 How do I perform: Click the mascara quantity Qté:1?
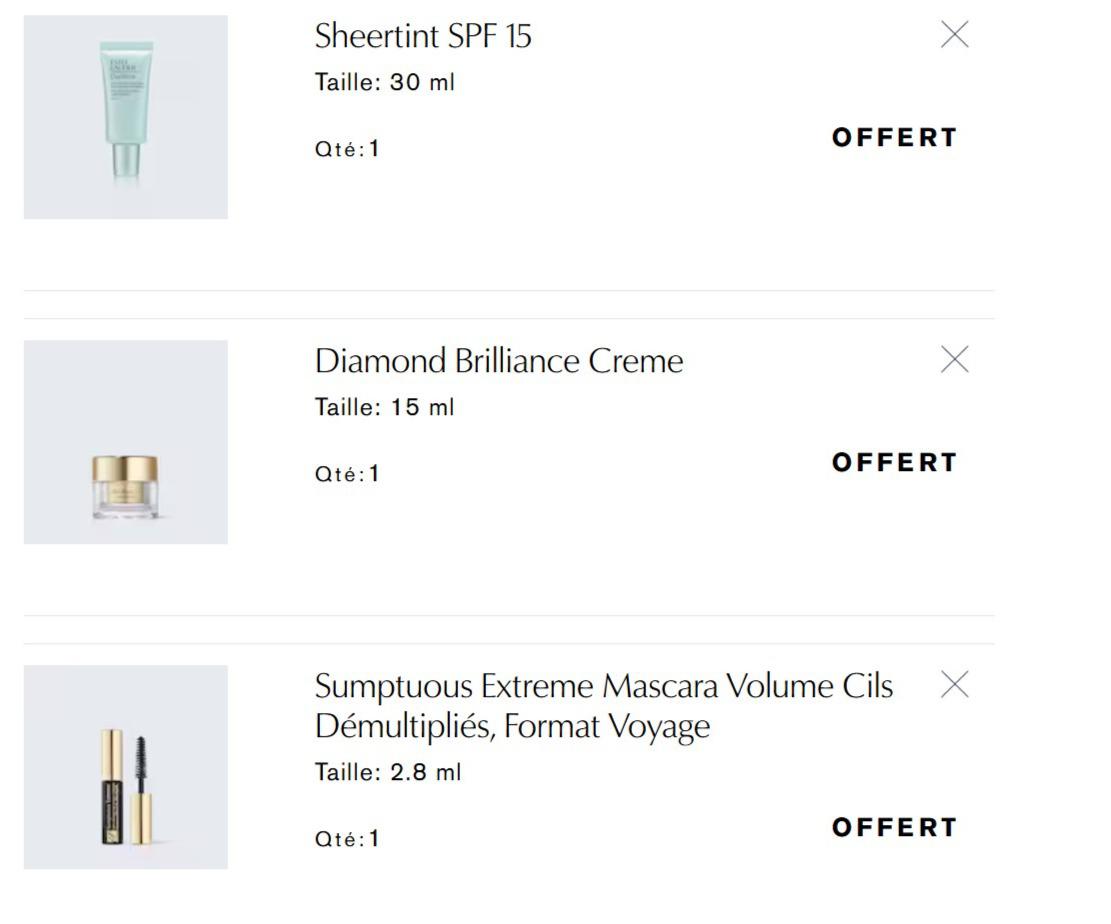pyautogui.click(x=347, y=839)
